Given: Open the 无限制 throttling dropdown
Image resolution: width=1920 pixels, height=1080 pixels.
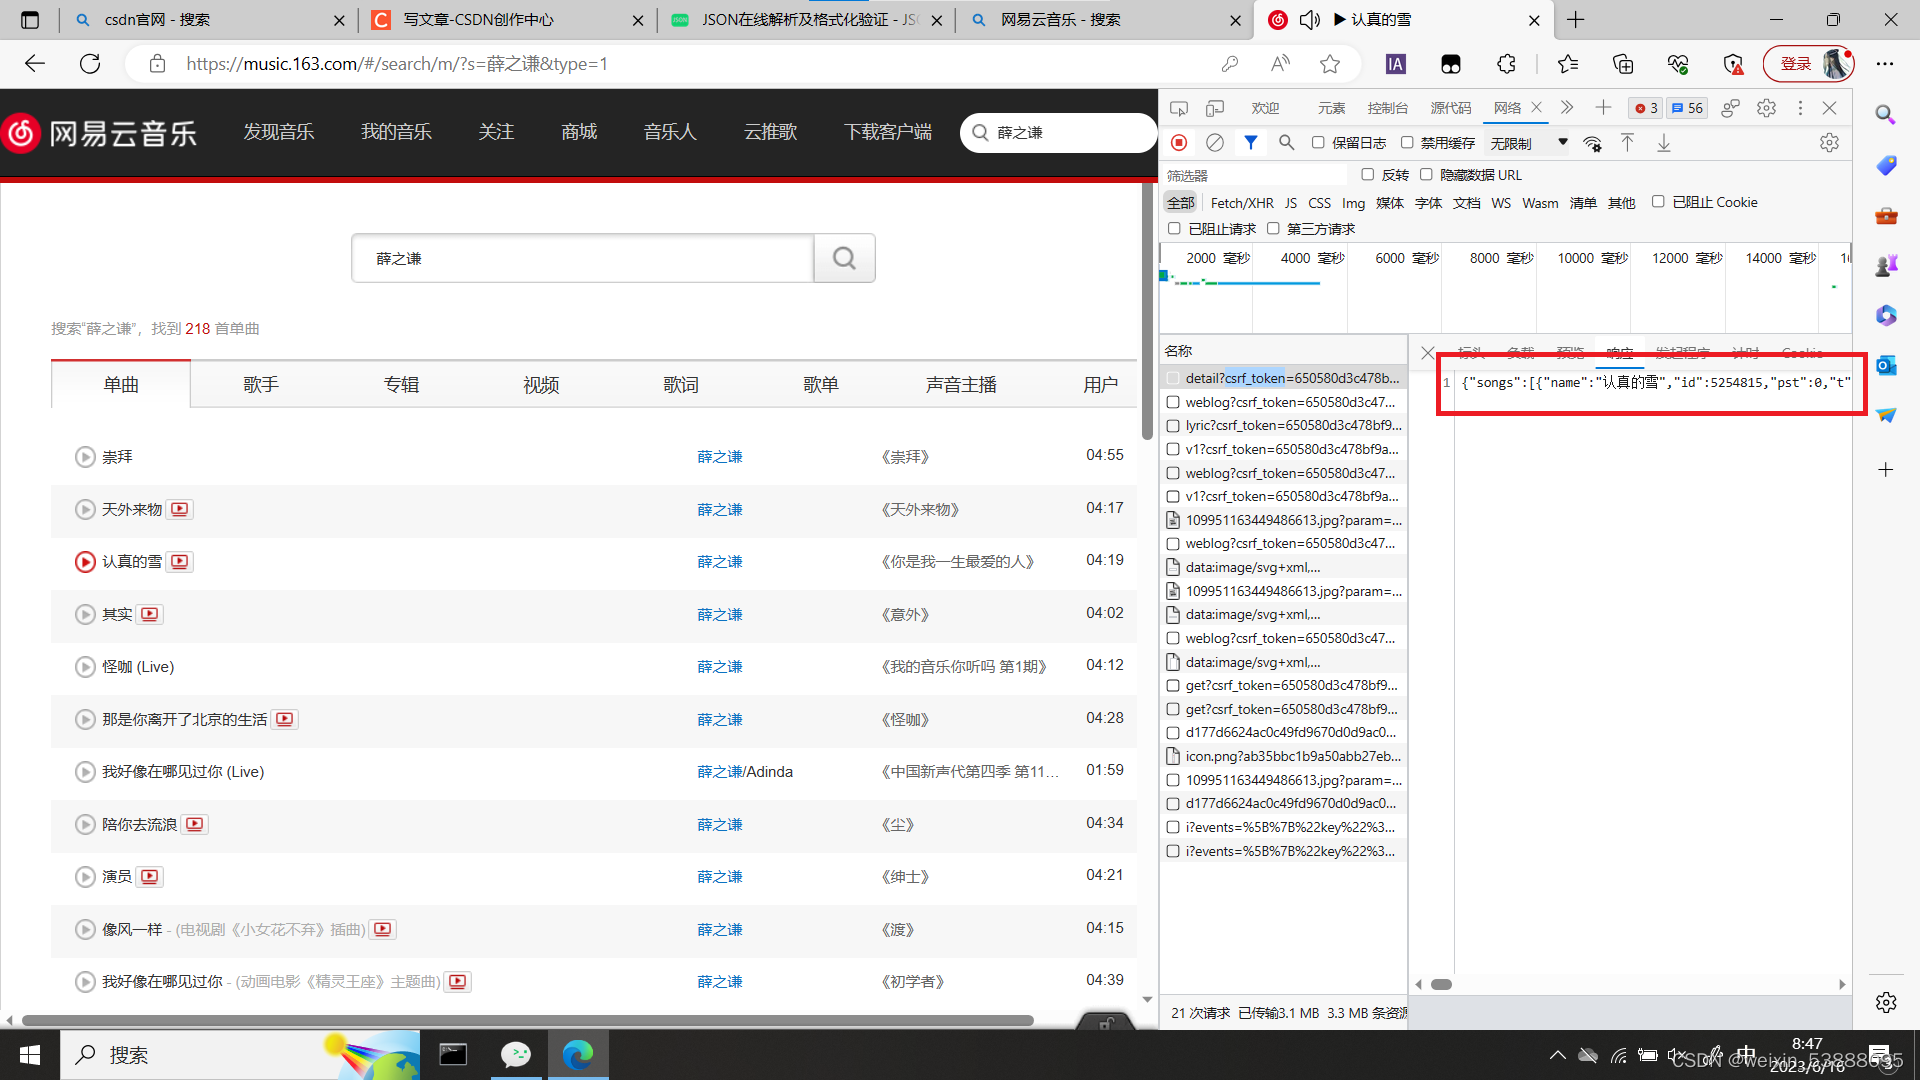Looking at the screenshot, I should pos(1528,143).
